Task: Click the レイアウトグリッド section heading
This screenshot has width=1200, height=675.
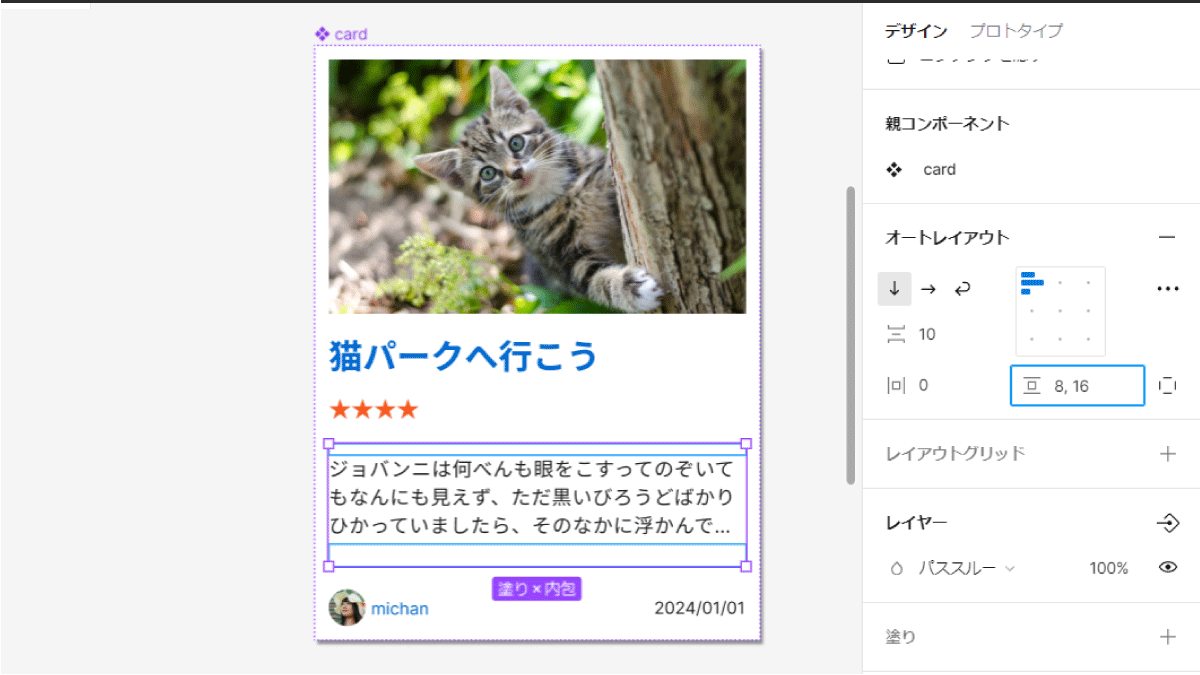Action: [x=955, y=454]
